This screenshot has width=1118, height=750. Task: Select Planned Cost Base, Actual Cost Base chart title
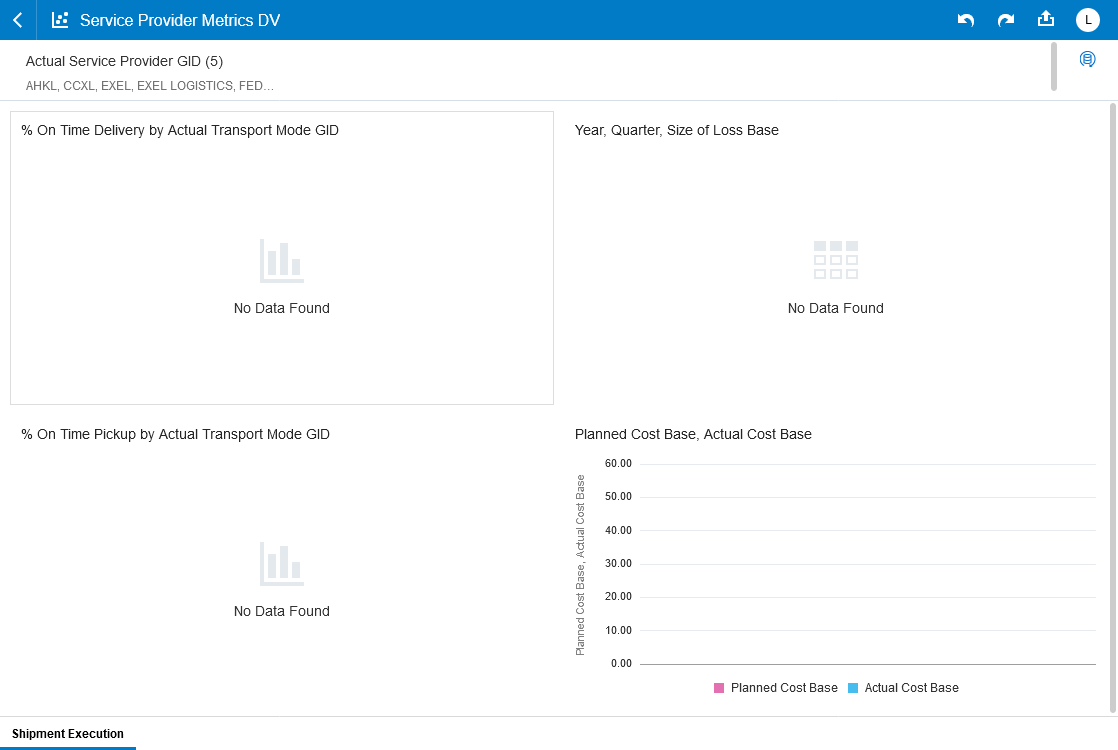coord(693,434)
